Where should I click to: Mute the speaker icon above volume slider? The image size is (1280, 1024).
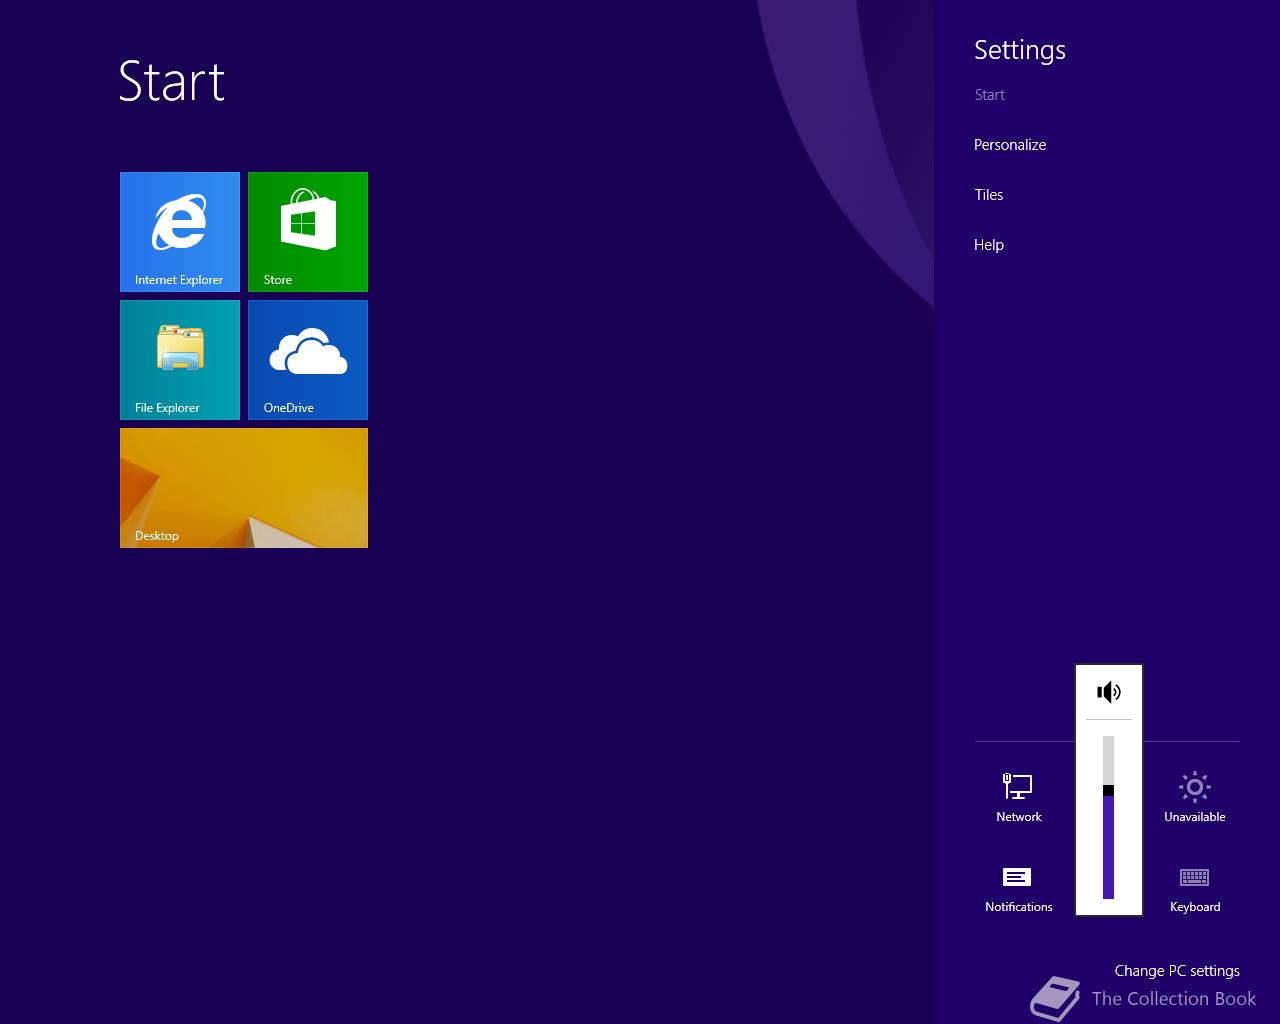[x=1109, y=692]
